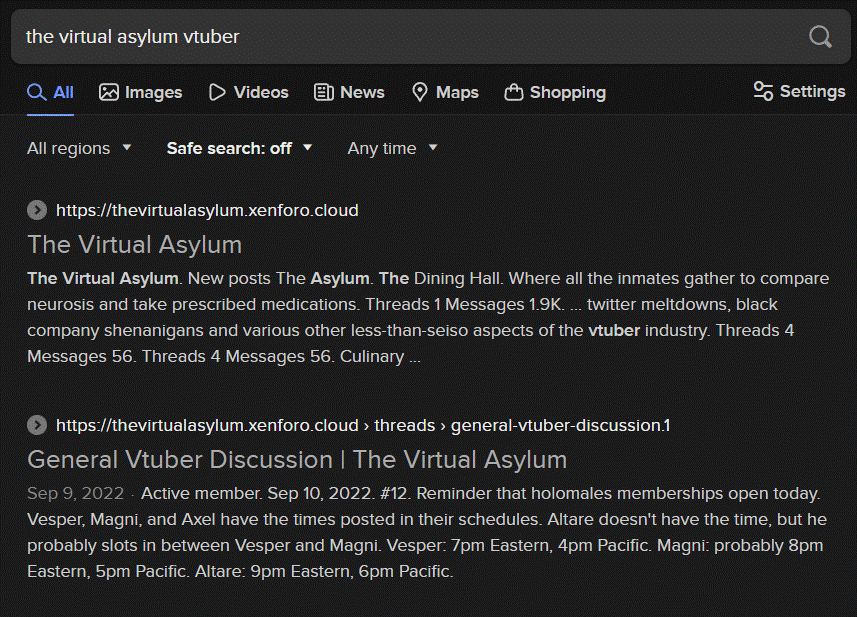Open the Settings menu
The width and height of the screenshot is (857, 617).
800,91
